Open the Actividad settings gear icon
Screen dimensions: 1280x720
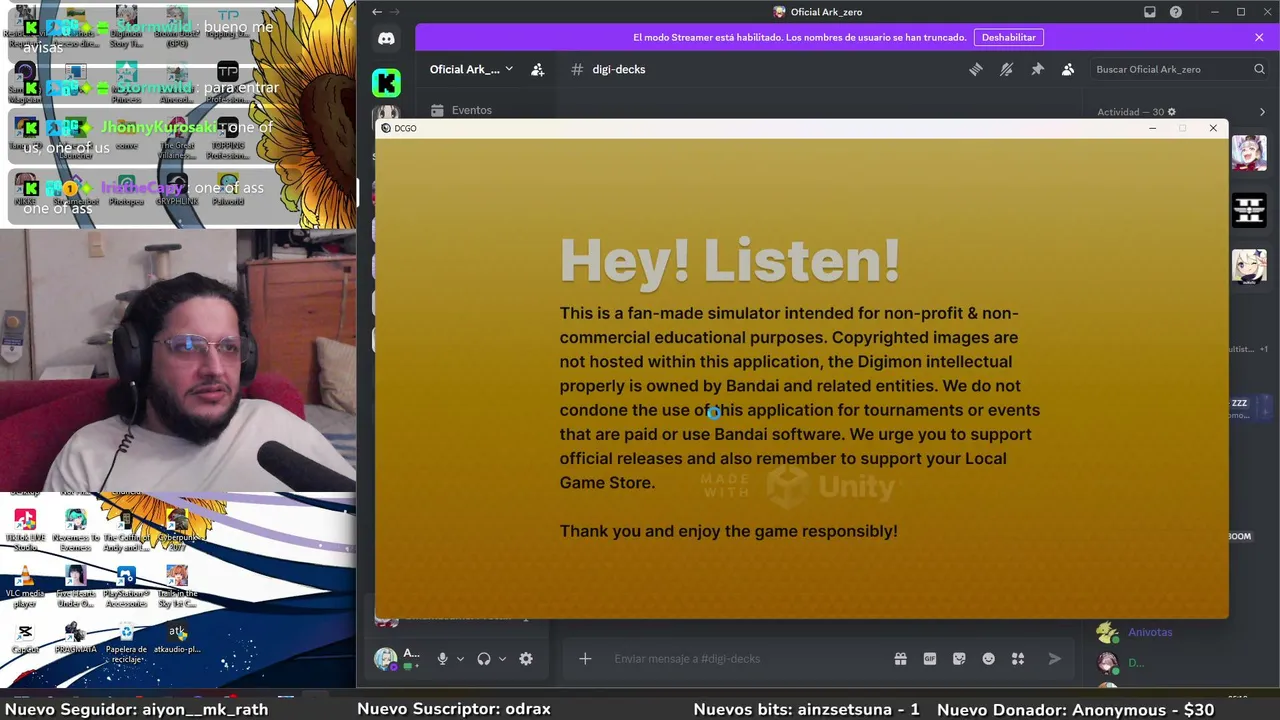click(x=1172, y=112)
